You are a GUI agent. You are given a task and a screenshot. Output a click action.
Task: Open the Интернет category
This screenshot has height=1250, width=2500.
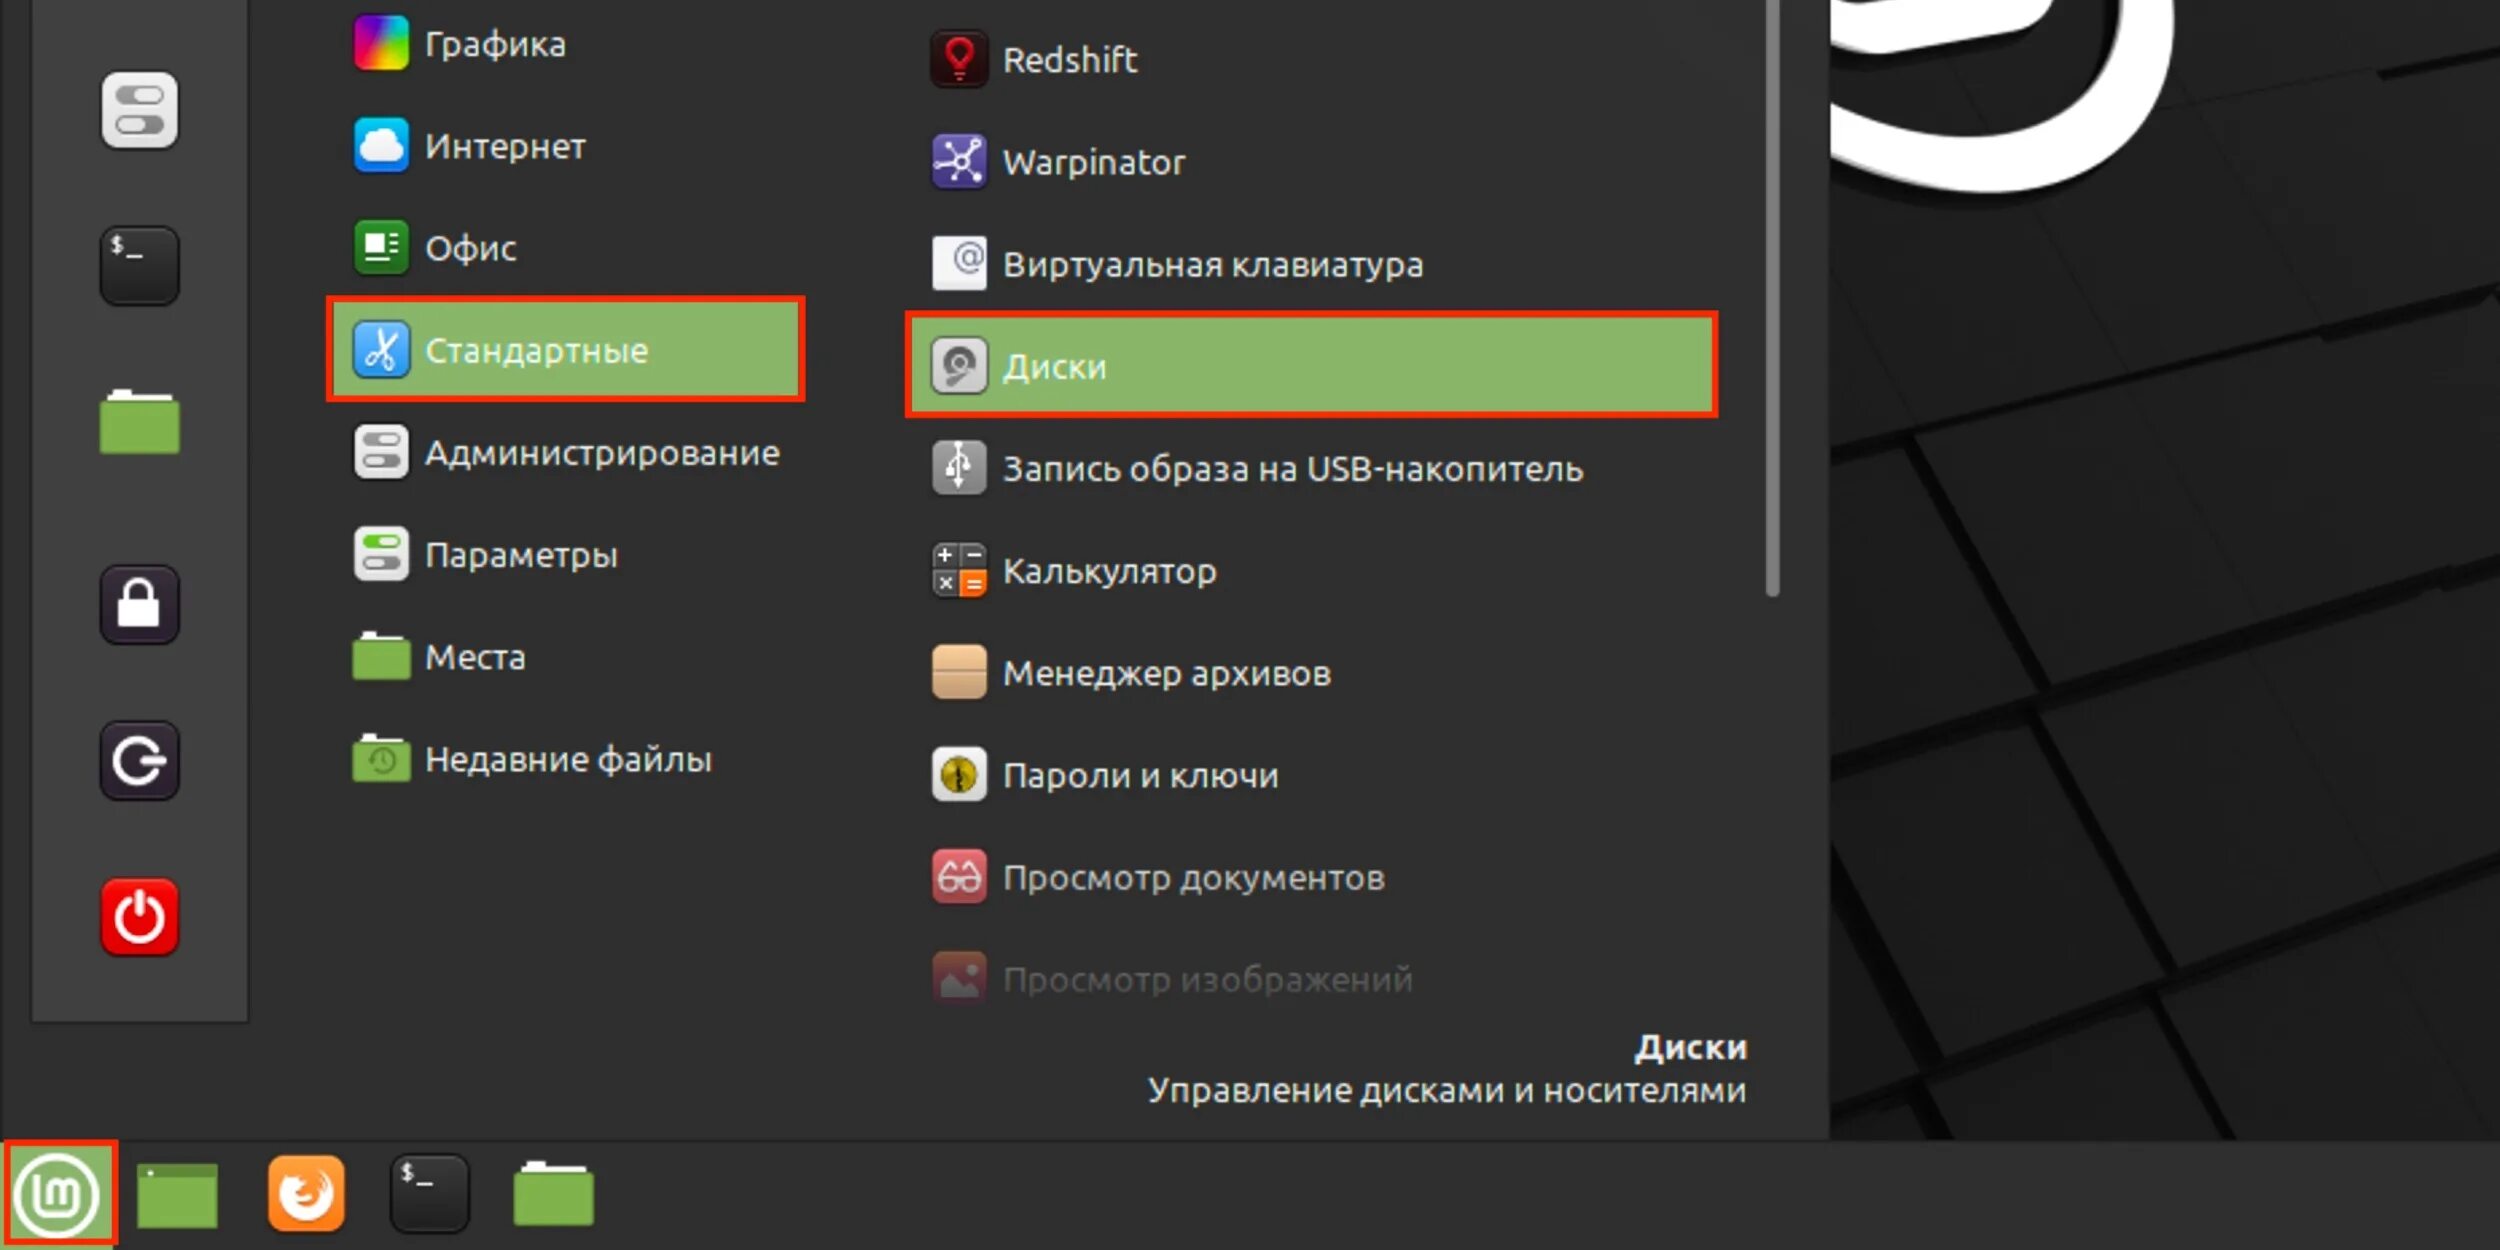click(505, 146)
